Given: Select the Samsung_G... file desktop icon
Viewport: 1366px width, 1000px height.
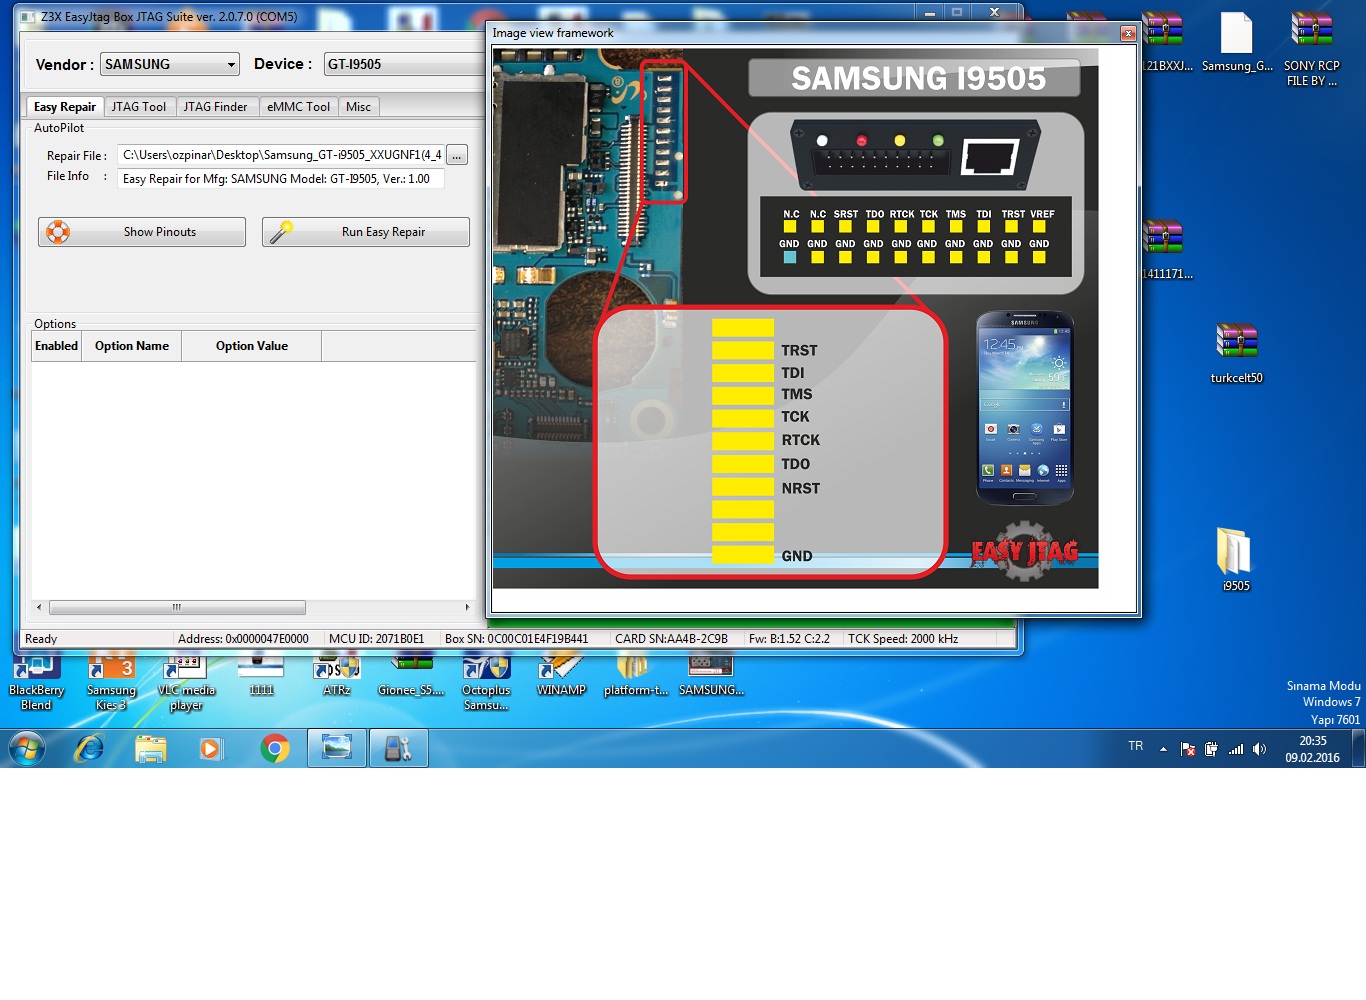Looking at the screenshot, I should [x=1237, y=43].
